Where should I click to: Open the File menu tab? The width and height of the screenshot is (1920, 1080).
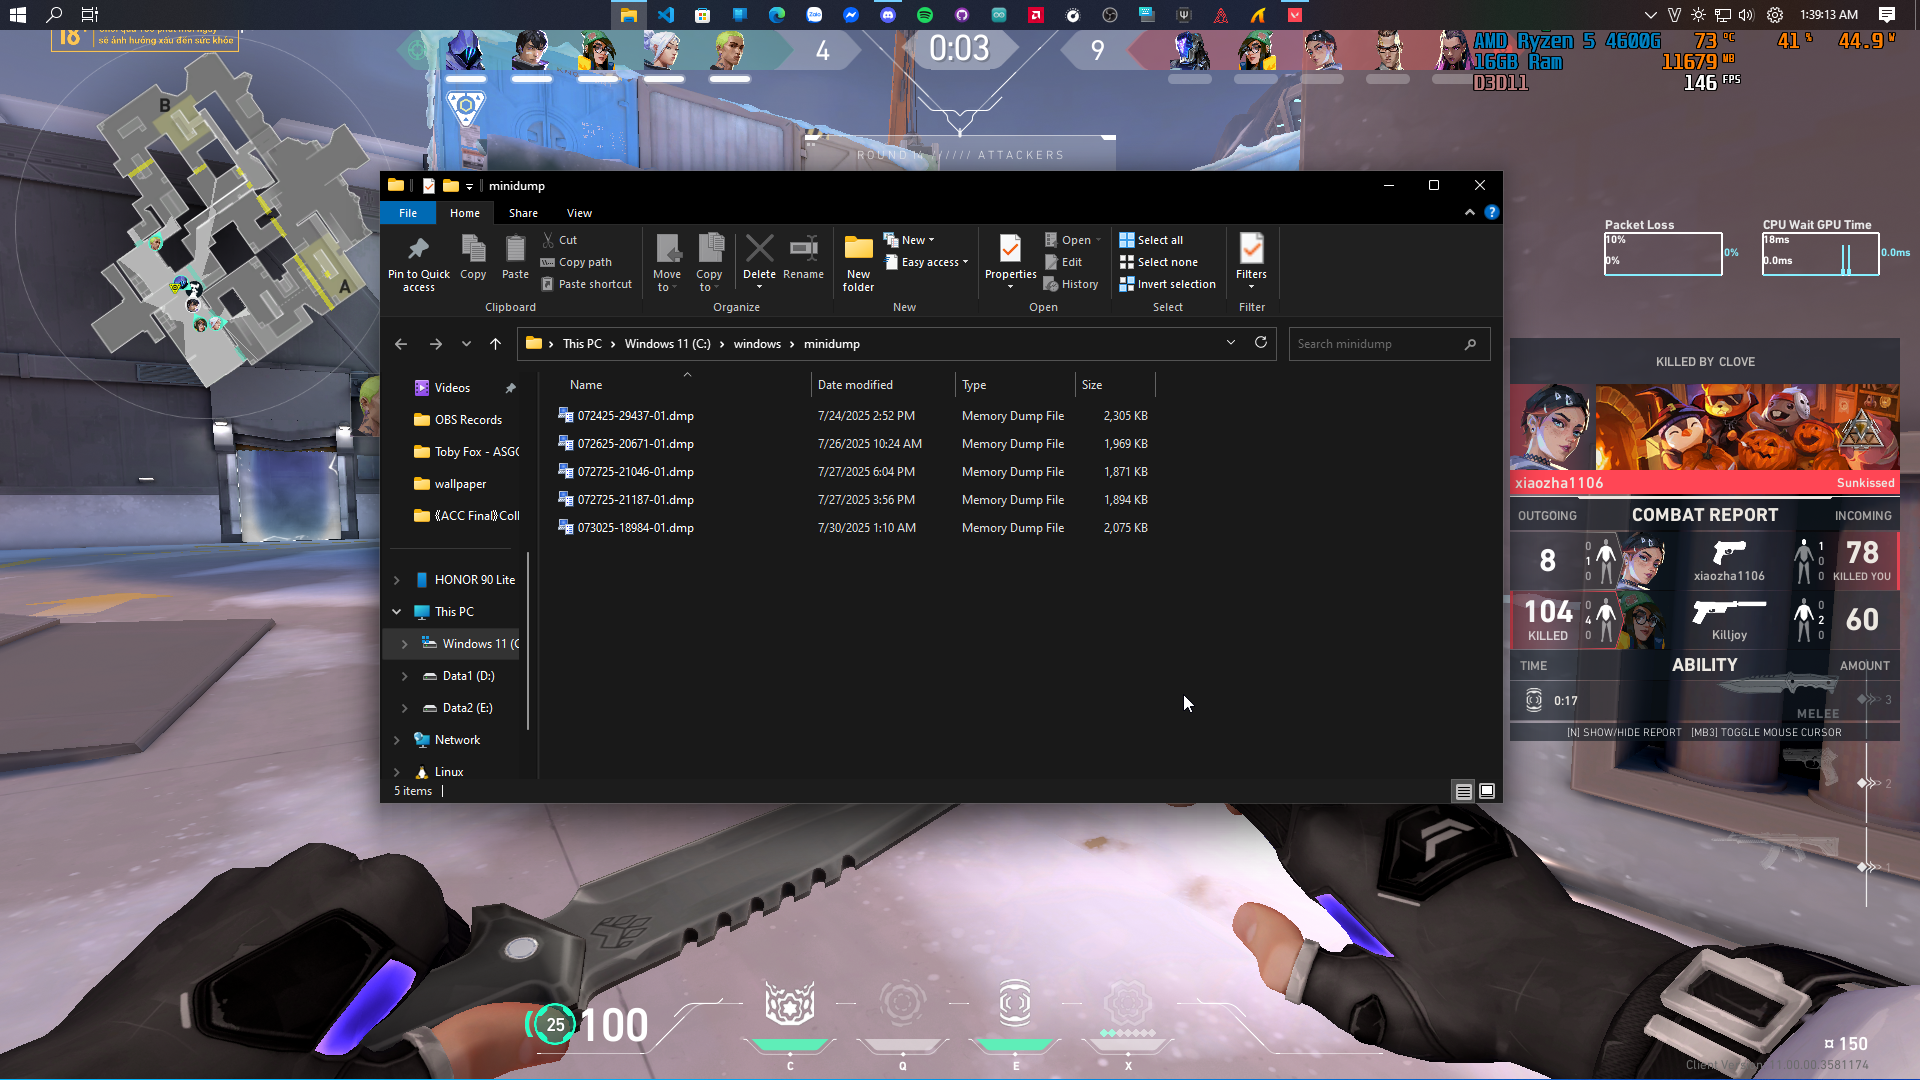click(408, 213)
